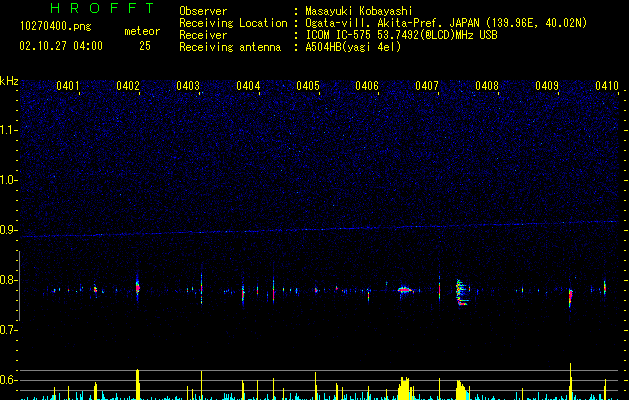Click the 0405 time marker

pyautogui.click(x=308, y=86)
